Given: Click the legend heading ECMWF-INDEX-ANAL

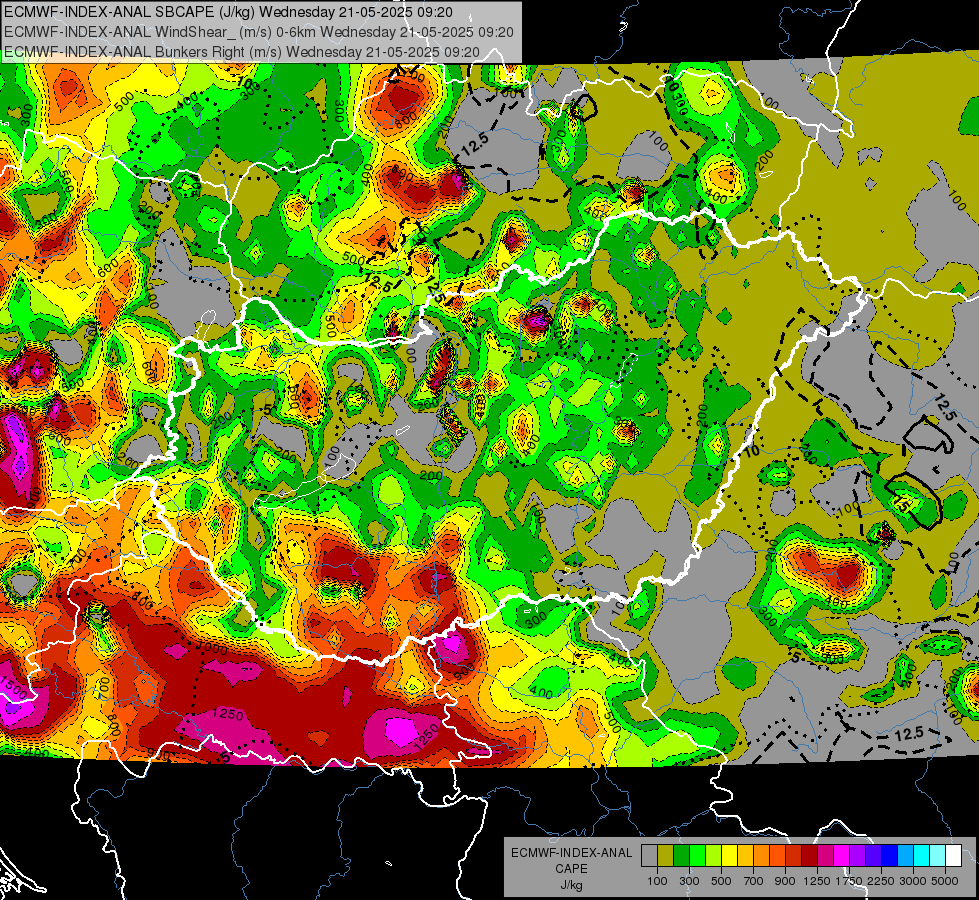Looking at the screenshot, I should [x=571, y=853].
